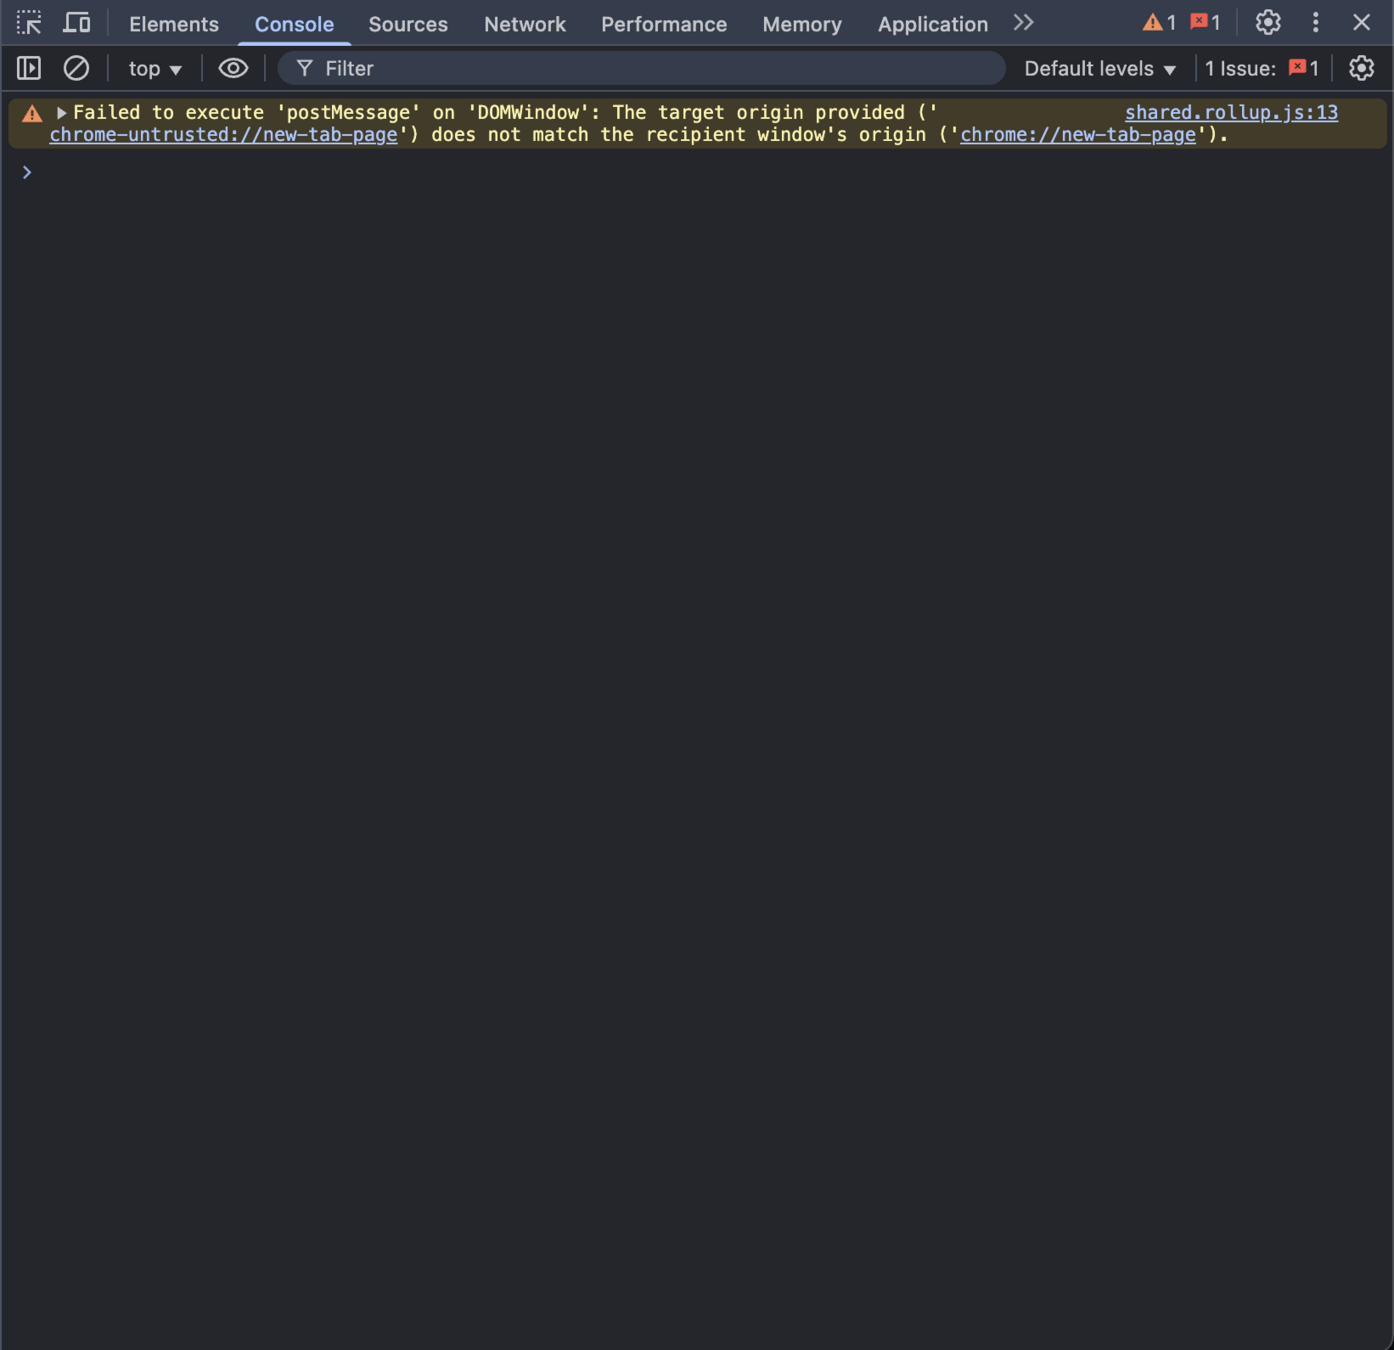The image size is (1394, 1350).
Task: Open the 1 Issue link
Action: tap(1261, 68)
